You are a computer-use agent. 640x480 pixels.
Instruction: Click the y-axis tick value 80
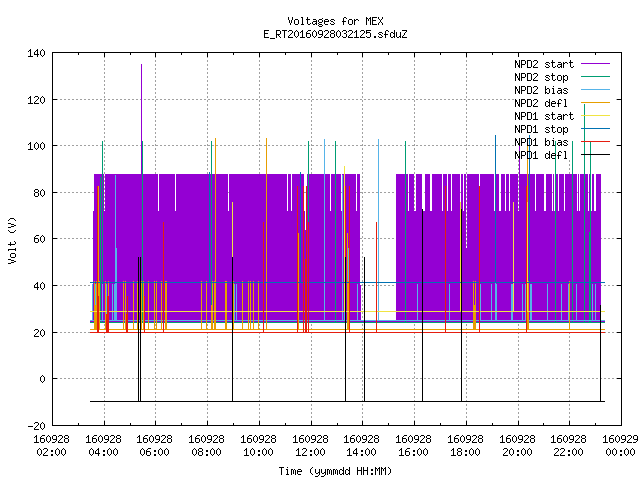pos(39,193)
